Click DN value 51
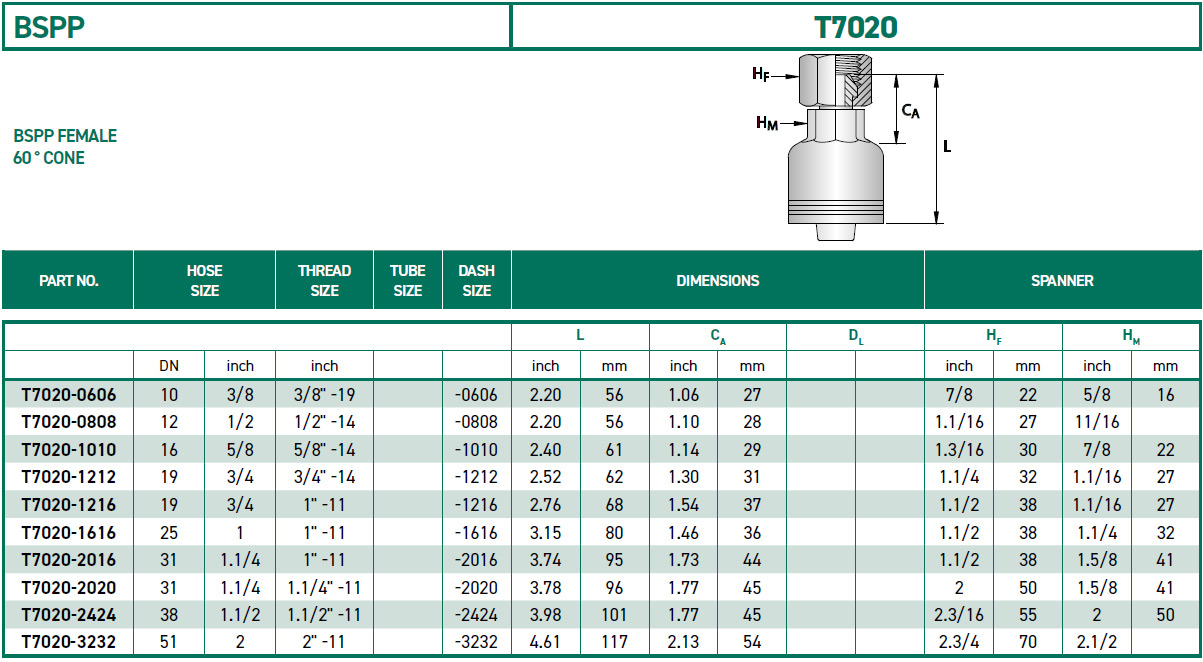This screenshot has width=1203, height=662. pyautogui.click(x=169, y=642)
